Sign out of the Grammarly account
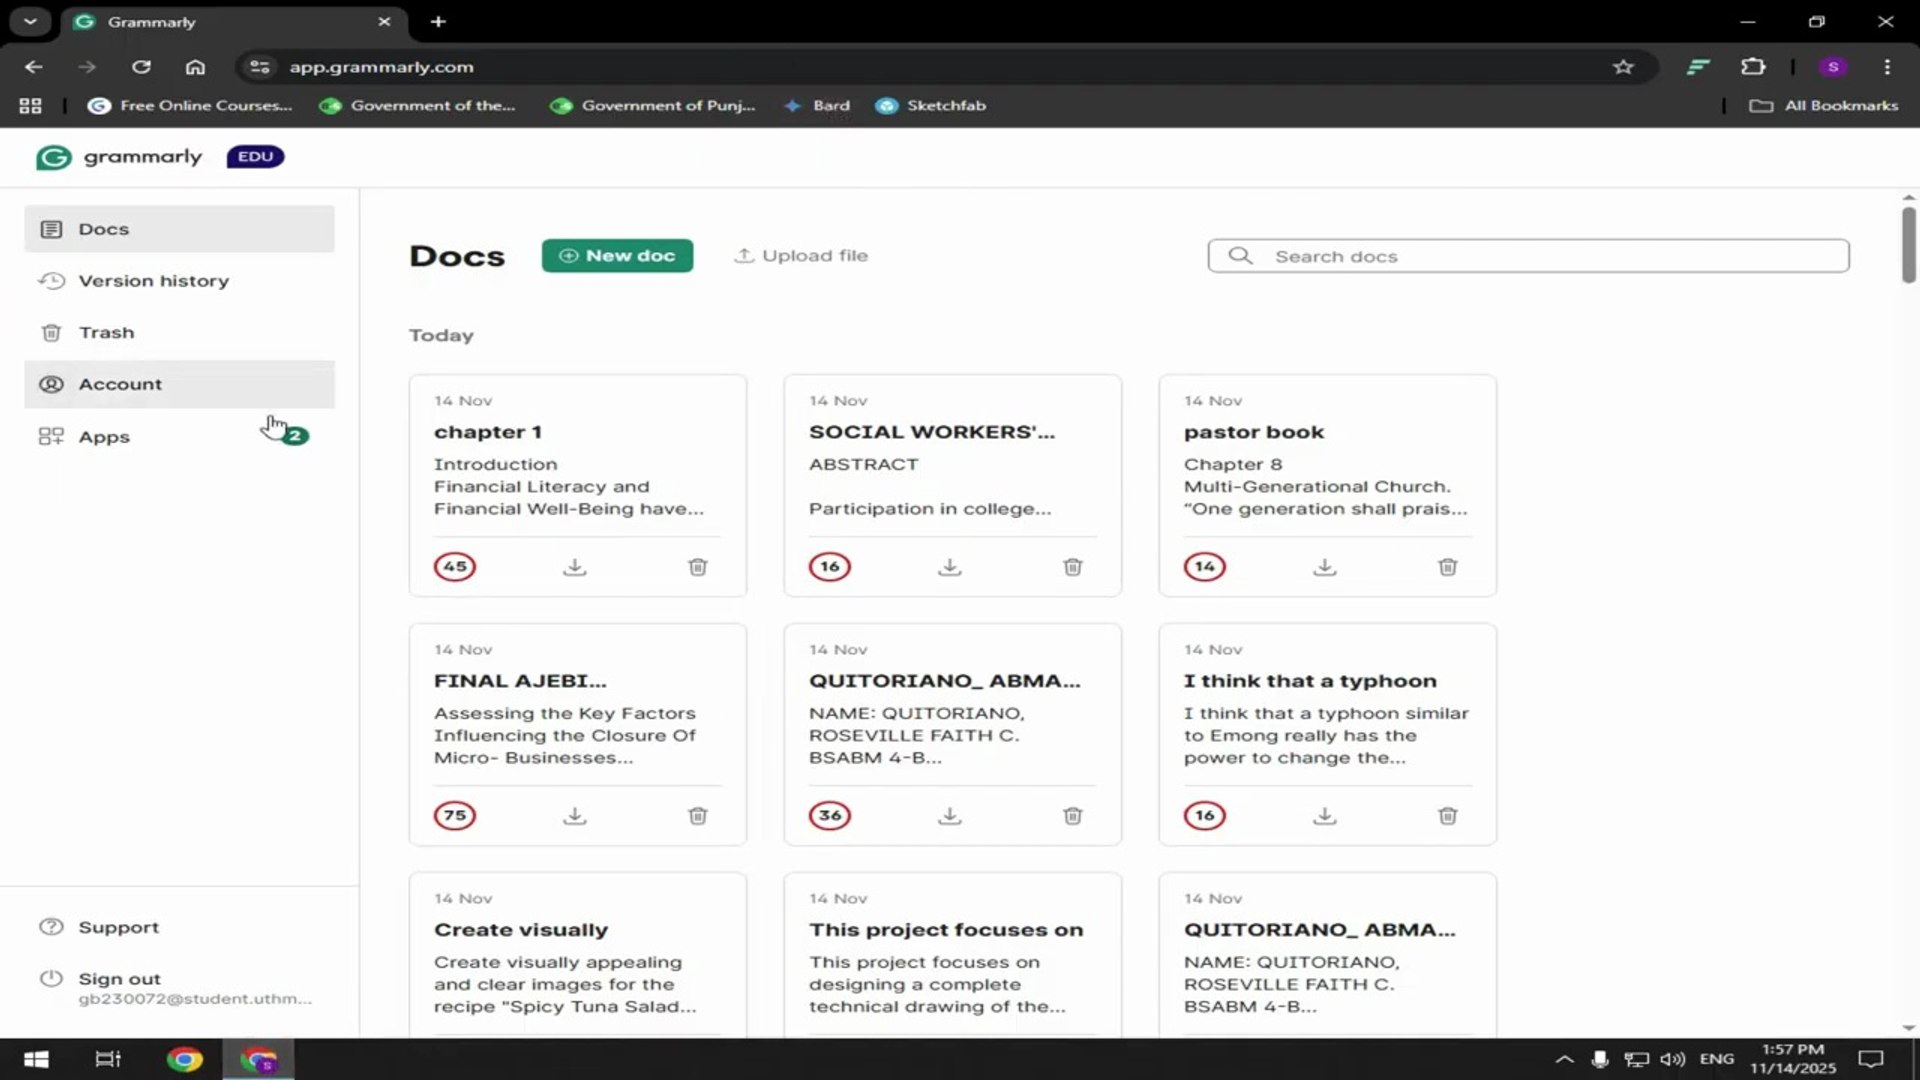The width and height of the screenshot is (1920, 1080). pyautogui.click(x=118, y=978)
